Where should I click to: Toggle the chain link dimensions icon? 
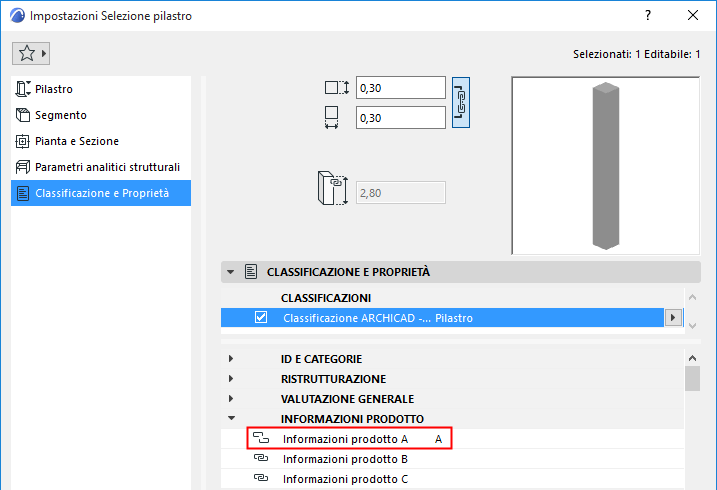pos(461,103)
